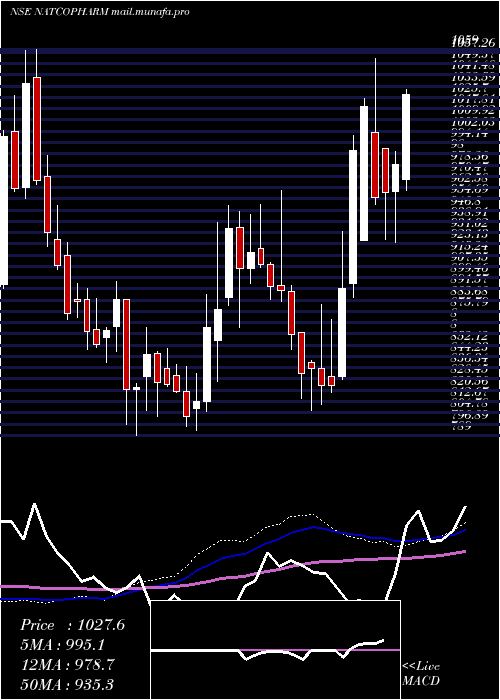Image resolution: width=500 pixels, height=700 pixels.
Task: Click the 50MA : 935.3 value
Action: pyautogui.click(x=67, y=684)
